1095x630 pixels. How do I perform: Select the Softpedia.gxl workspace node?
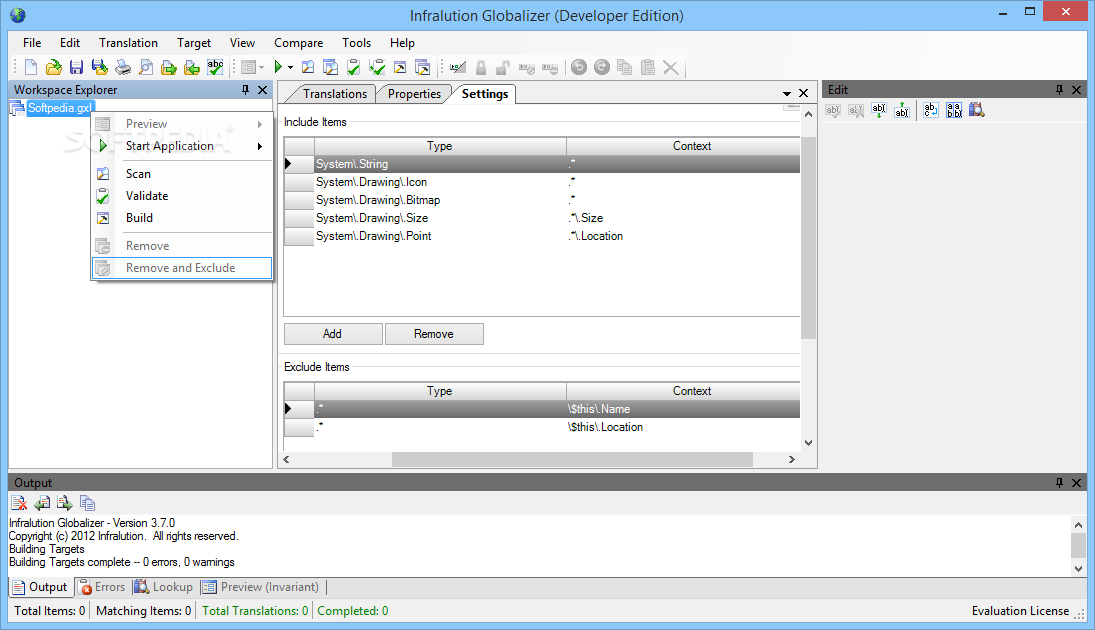[60, 108]
